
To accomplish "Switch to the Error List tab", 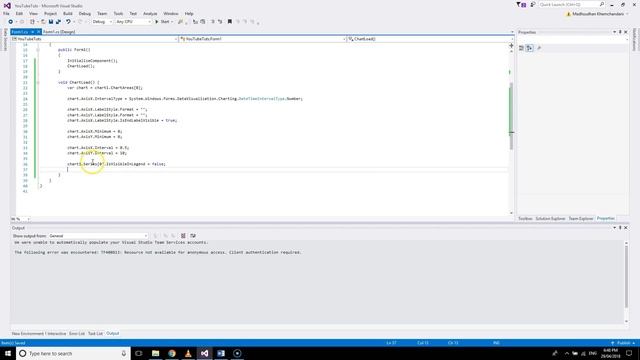I will click(x=77, y=333).
